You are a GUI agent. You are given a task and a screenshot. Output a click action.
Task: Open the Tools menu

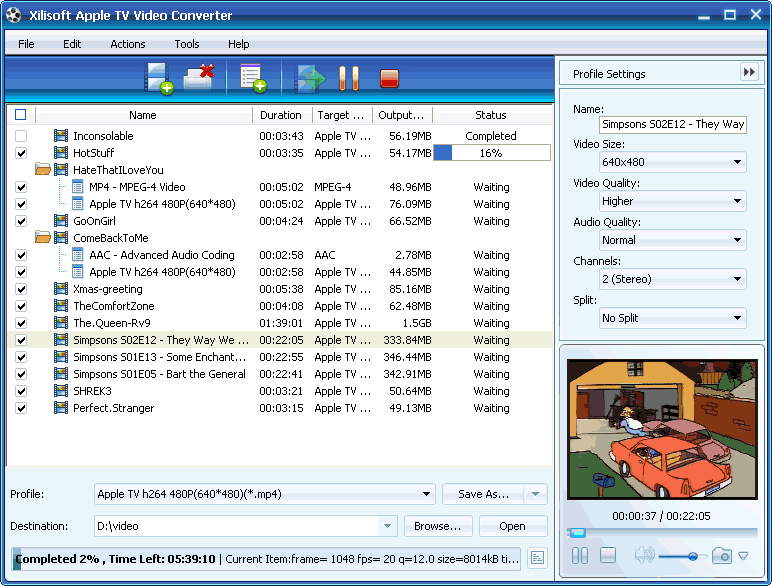(x=186, y=44)
